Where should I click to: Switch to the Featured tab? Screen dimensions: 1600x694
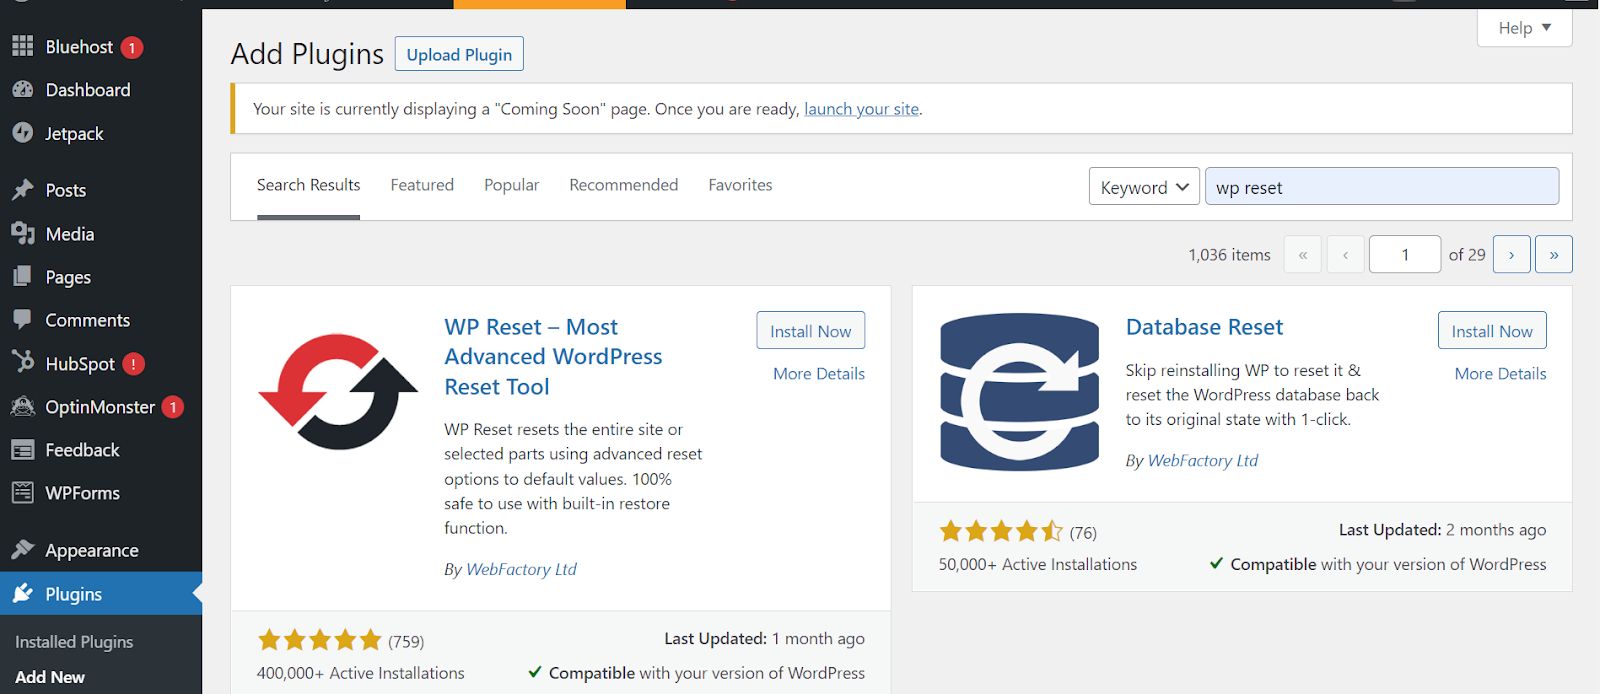(x=422, y=185)
